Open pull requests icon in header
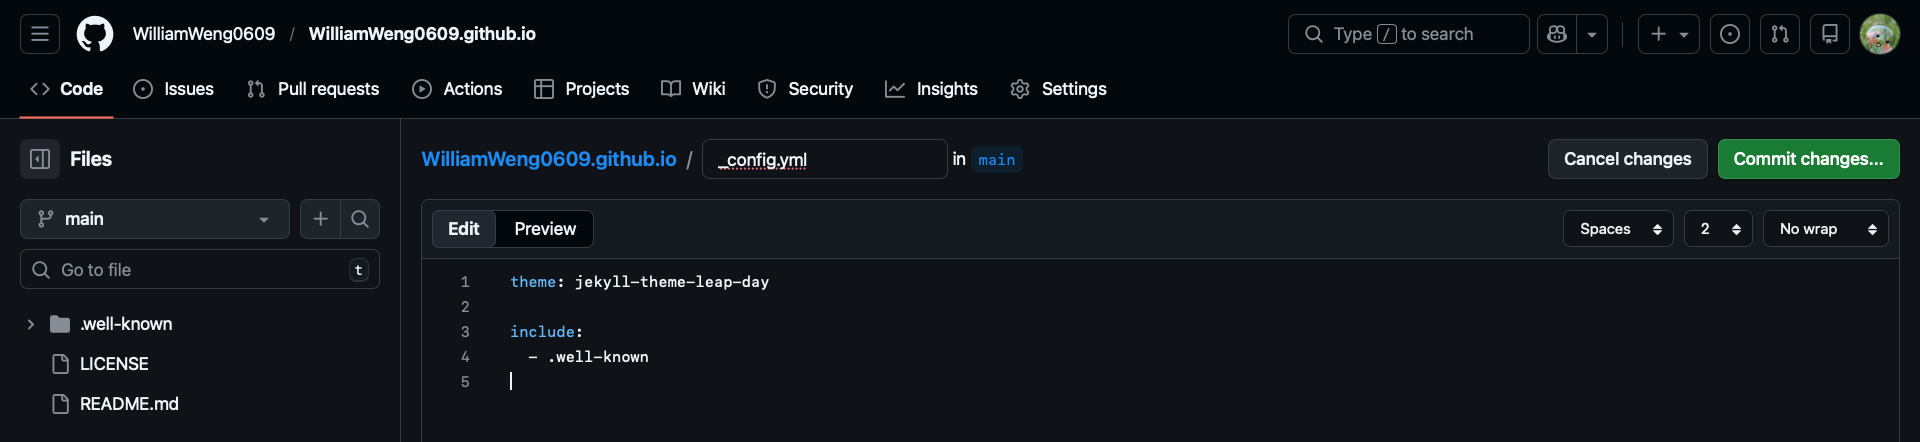 tap(1780, 34)
